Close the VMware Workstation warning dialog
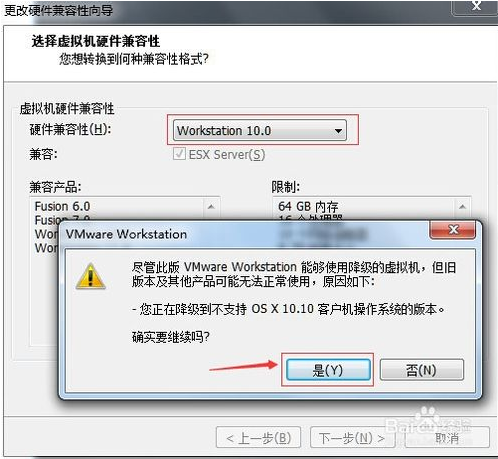This screenshot has width=498, height=459. click(x=453, y=230)
